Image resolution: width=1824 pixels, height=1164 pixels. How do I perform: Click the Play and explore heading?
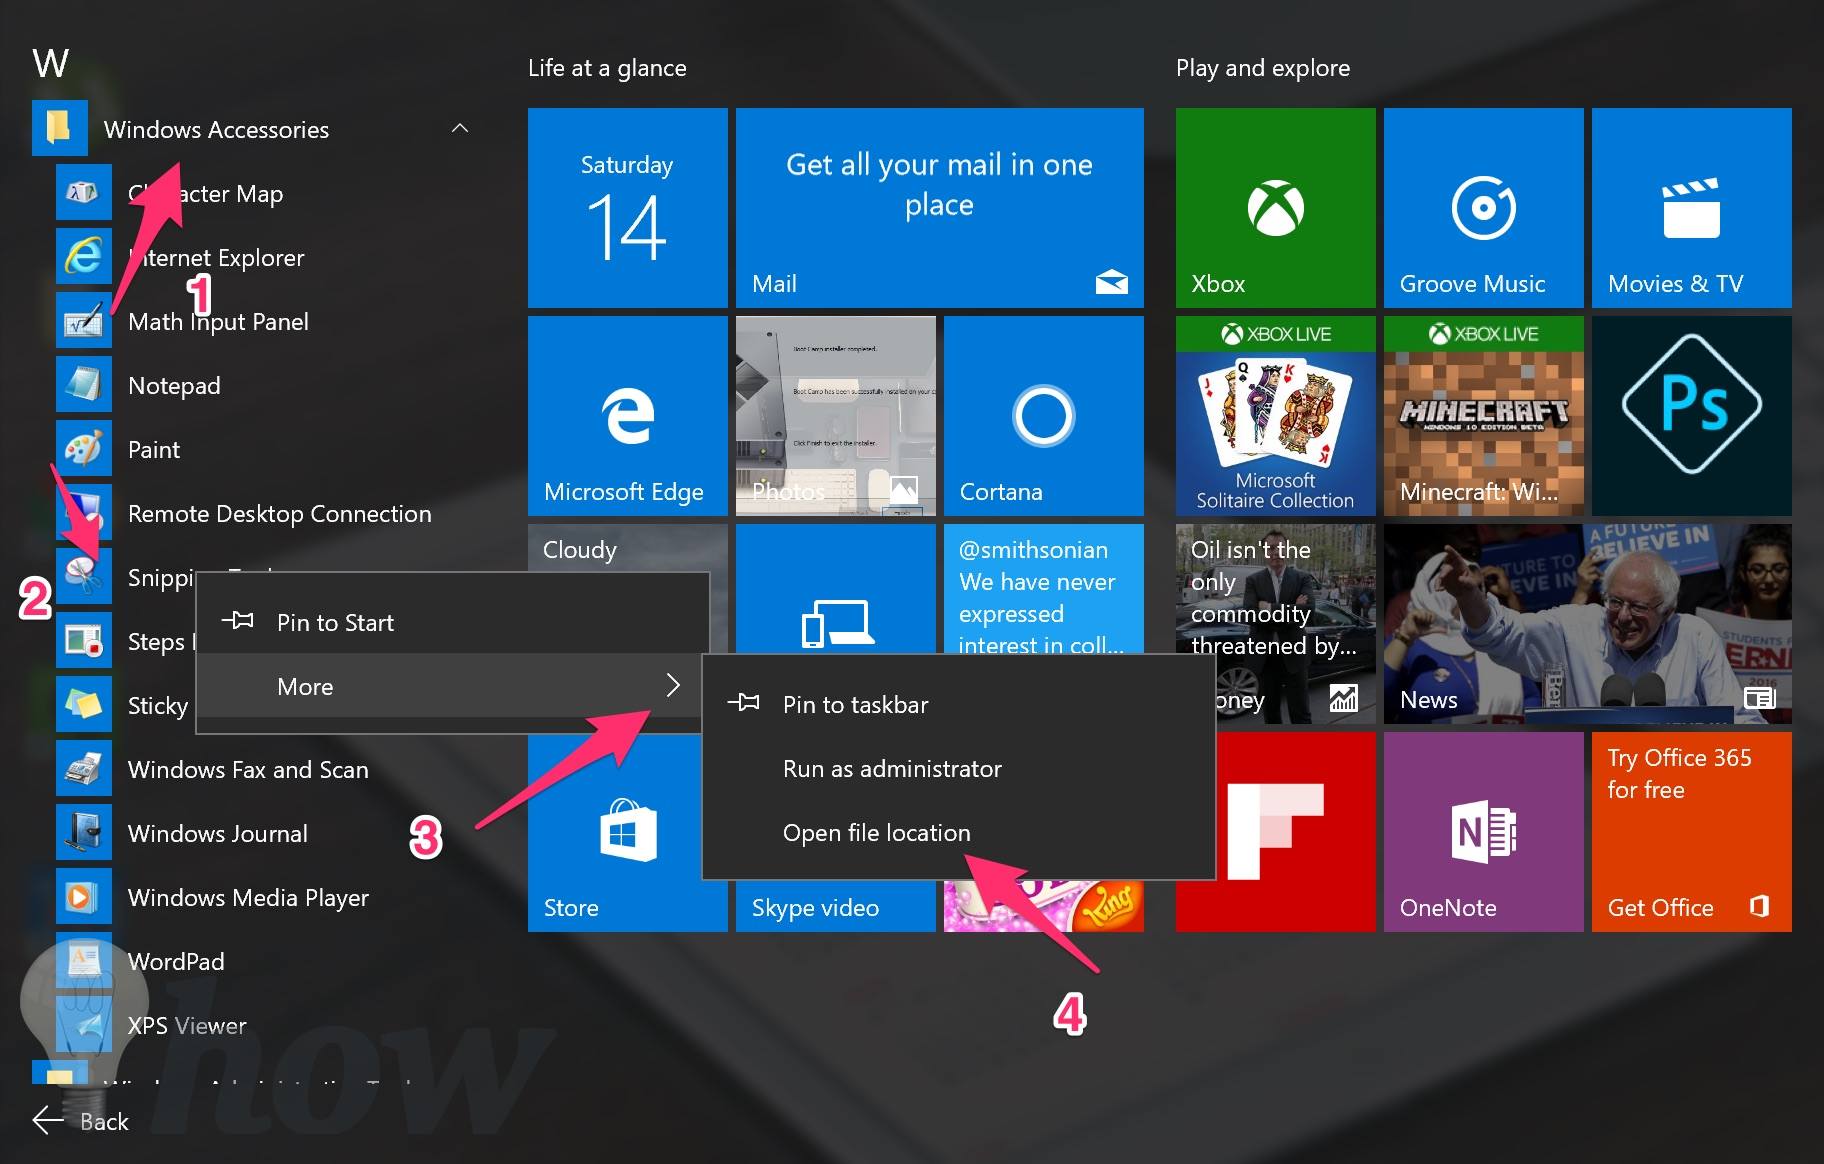pyautogui.click(x=1263, y=68)
